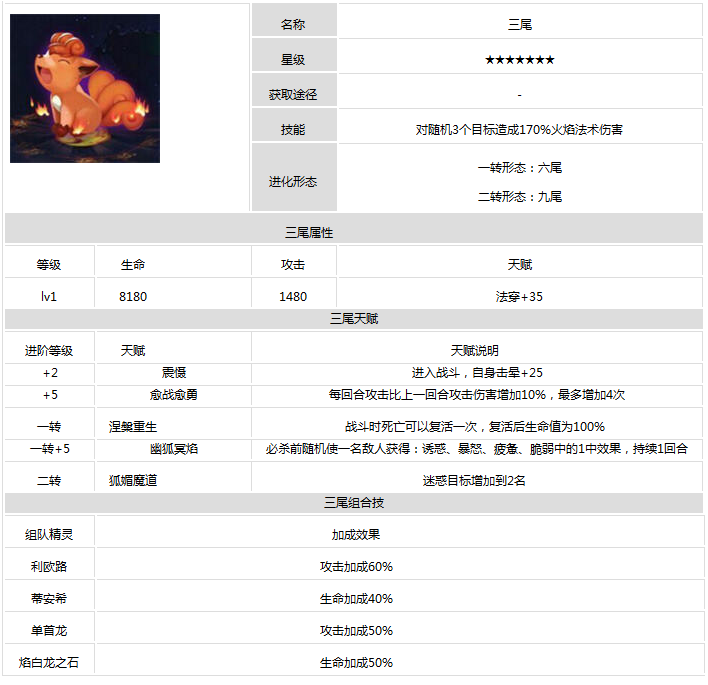
Task: Click the 星级 label cell
Action: pos(294,55)
